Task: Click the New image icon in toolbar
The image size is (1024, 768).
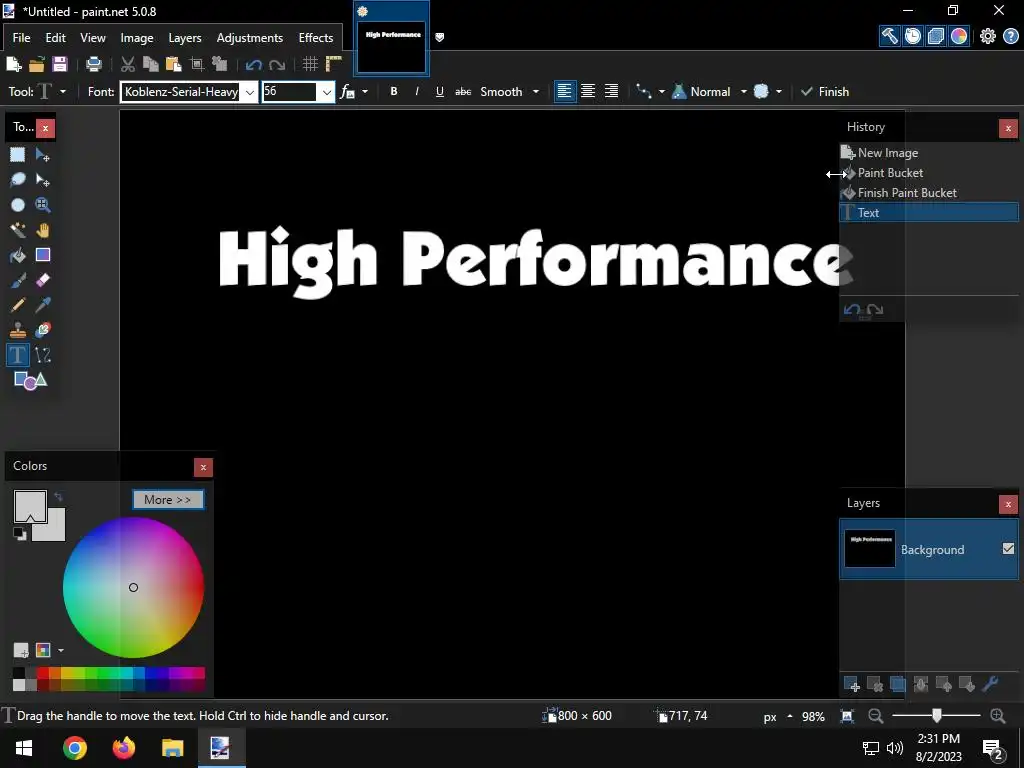Action: [14, 64]
